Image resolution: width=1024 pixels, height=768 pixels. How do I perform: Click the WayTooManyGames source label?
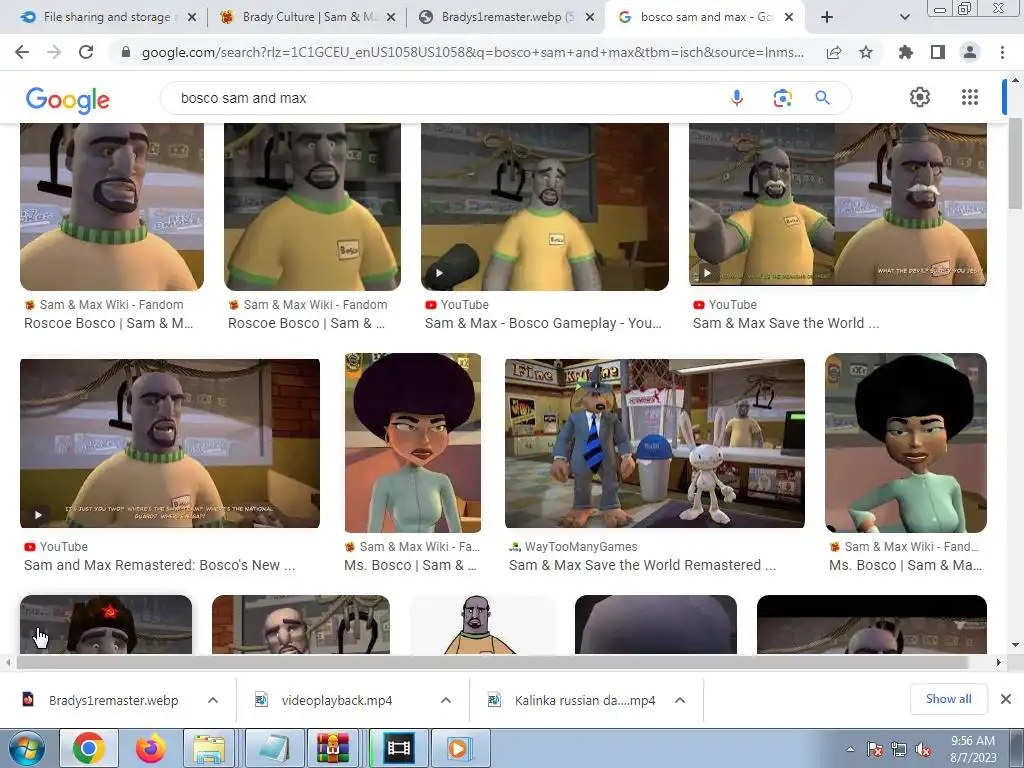pyautogui.click(x=581, y=547)
